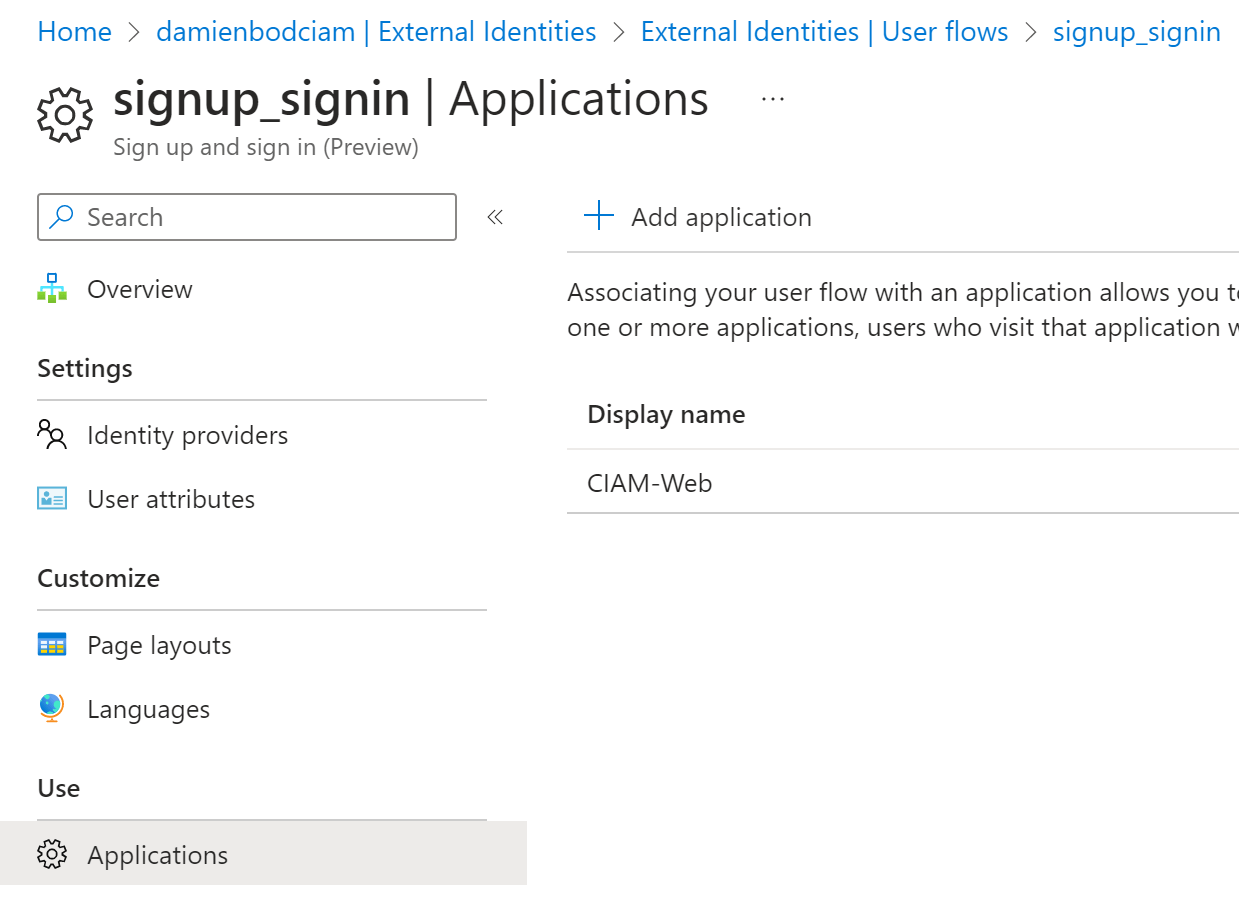This screenshot has height=919, width=1239.
Task: Collapse the sidebar using double chevron
Action: (x=495, y=217)
